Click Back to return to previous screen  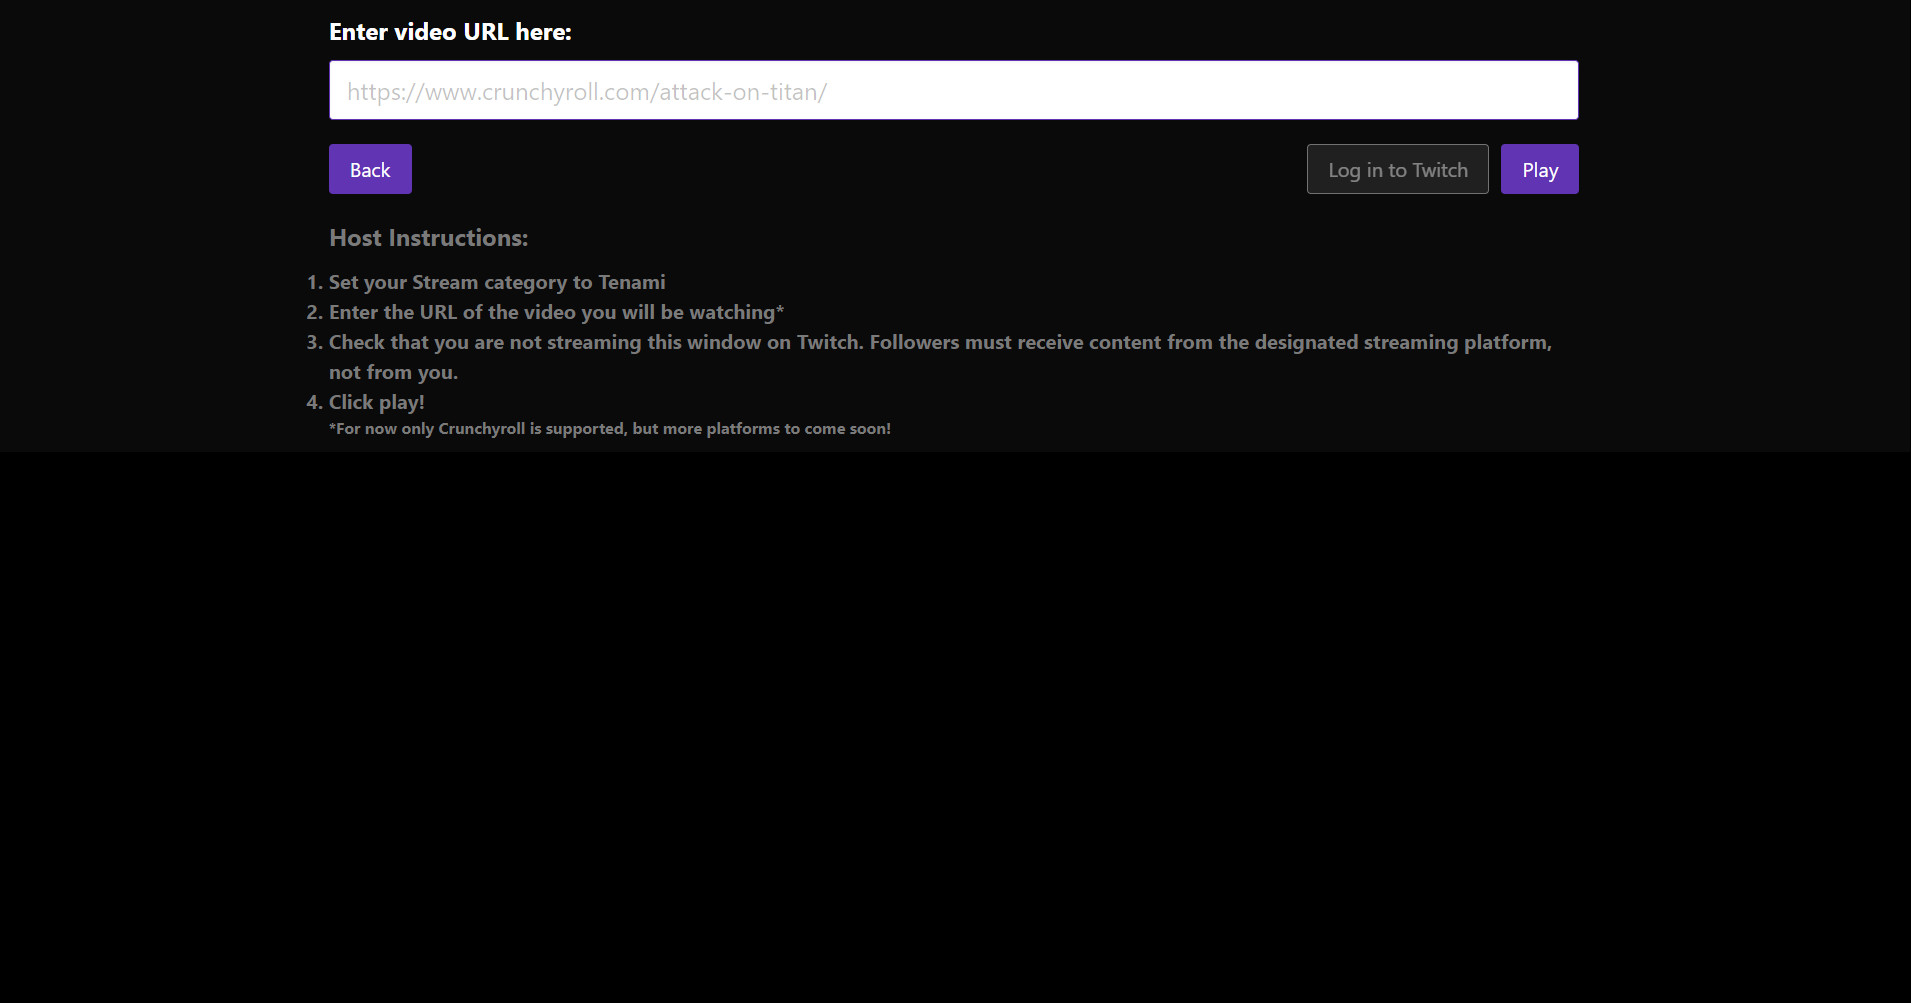(x=370, y=169)
